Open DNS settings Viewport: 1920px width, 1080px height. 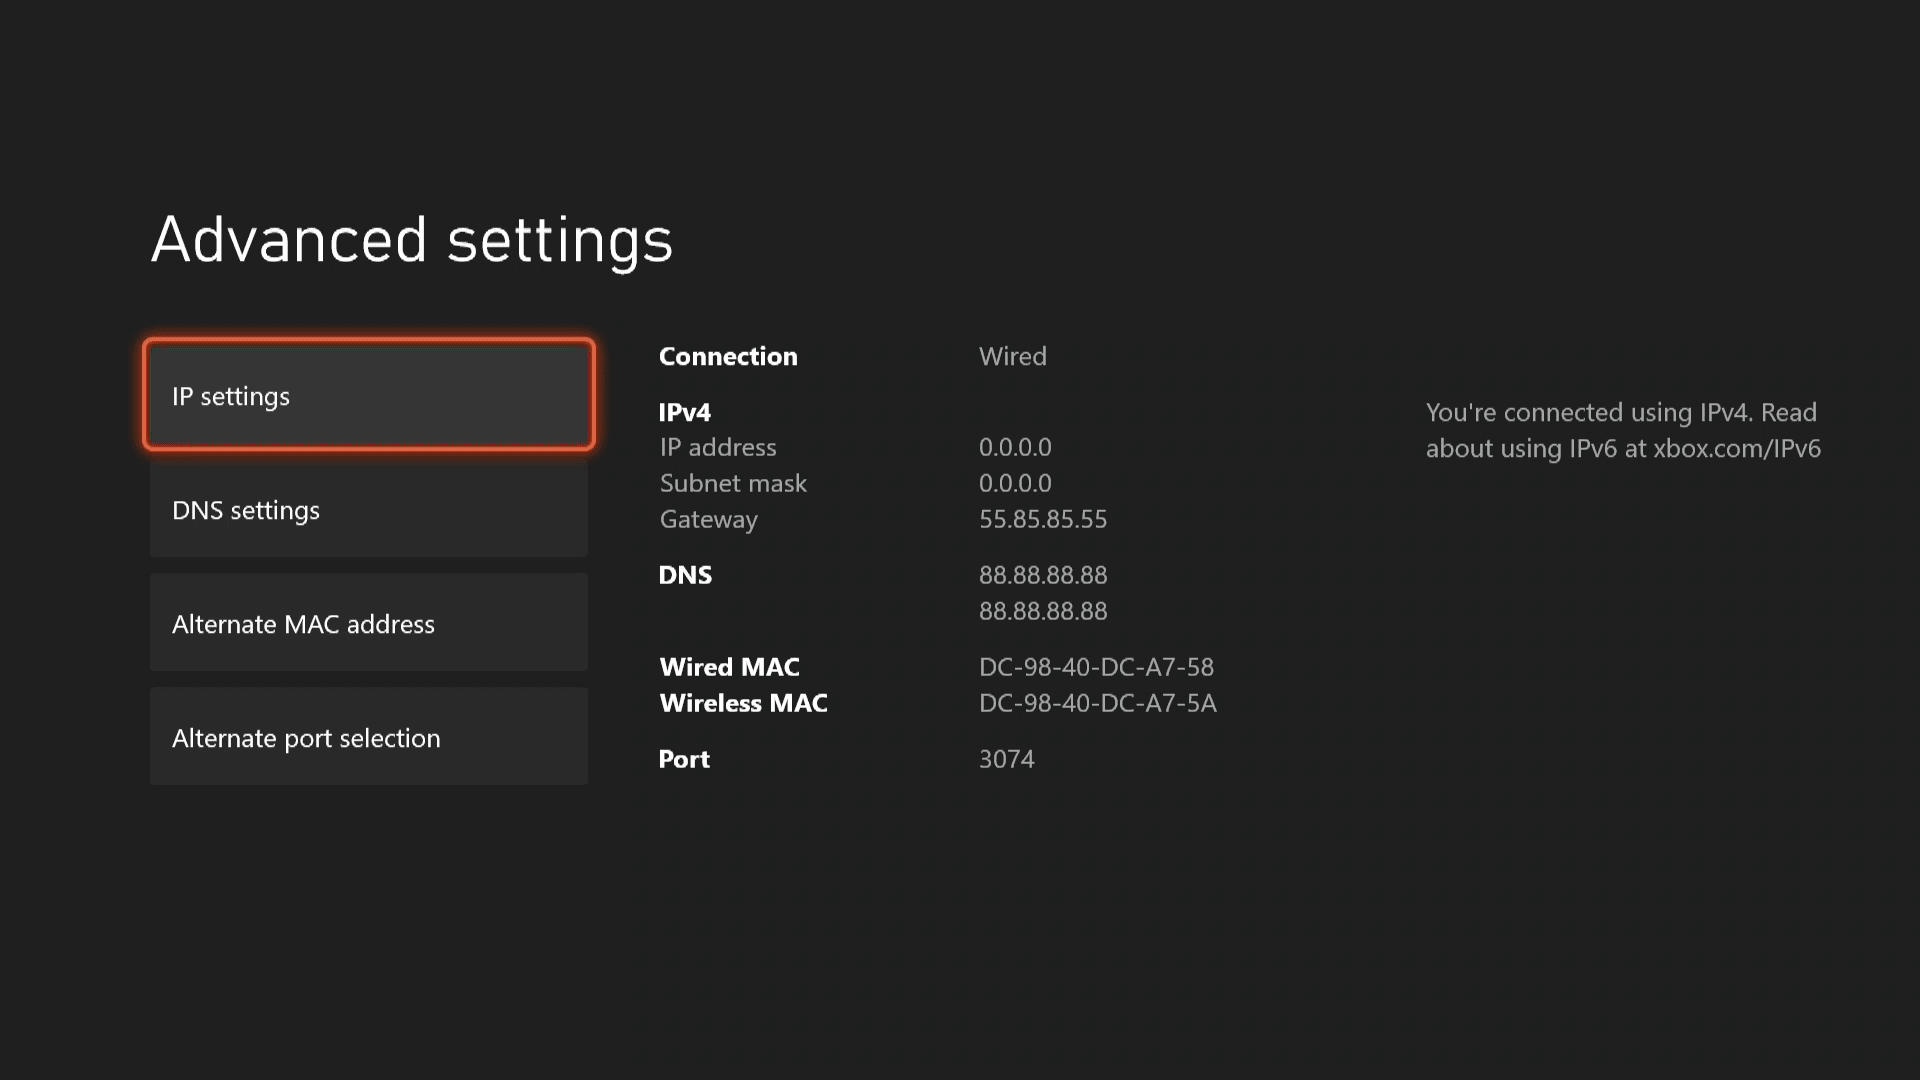[x=368, y=510]
